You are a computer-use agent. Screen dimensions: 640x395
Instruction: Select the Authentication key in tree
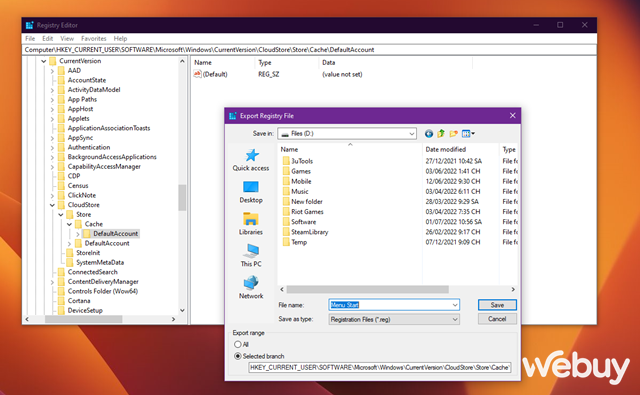tap(89, 147)
